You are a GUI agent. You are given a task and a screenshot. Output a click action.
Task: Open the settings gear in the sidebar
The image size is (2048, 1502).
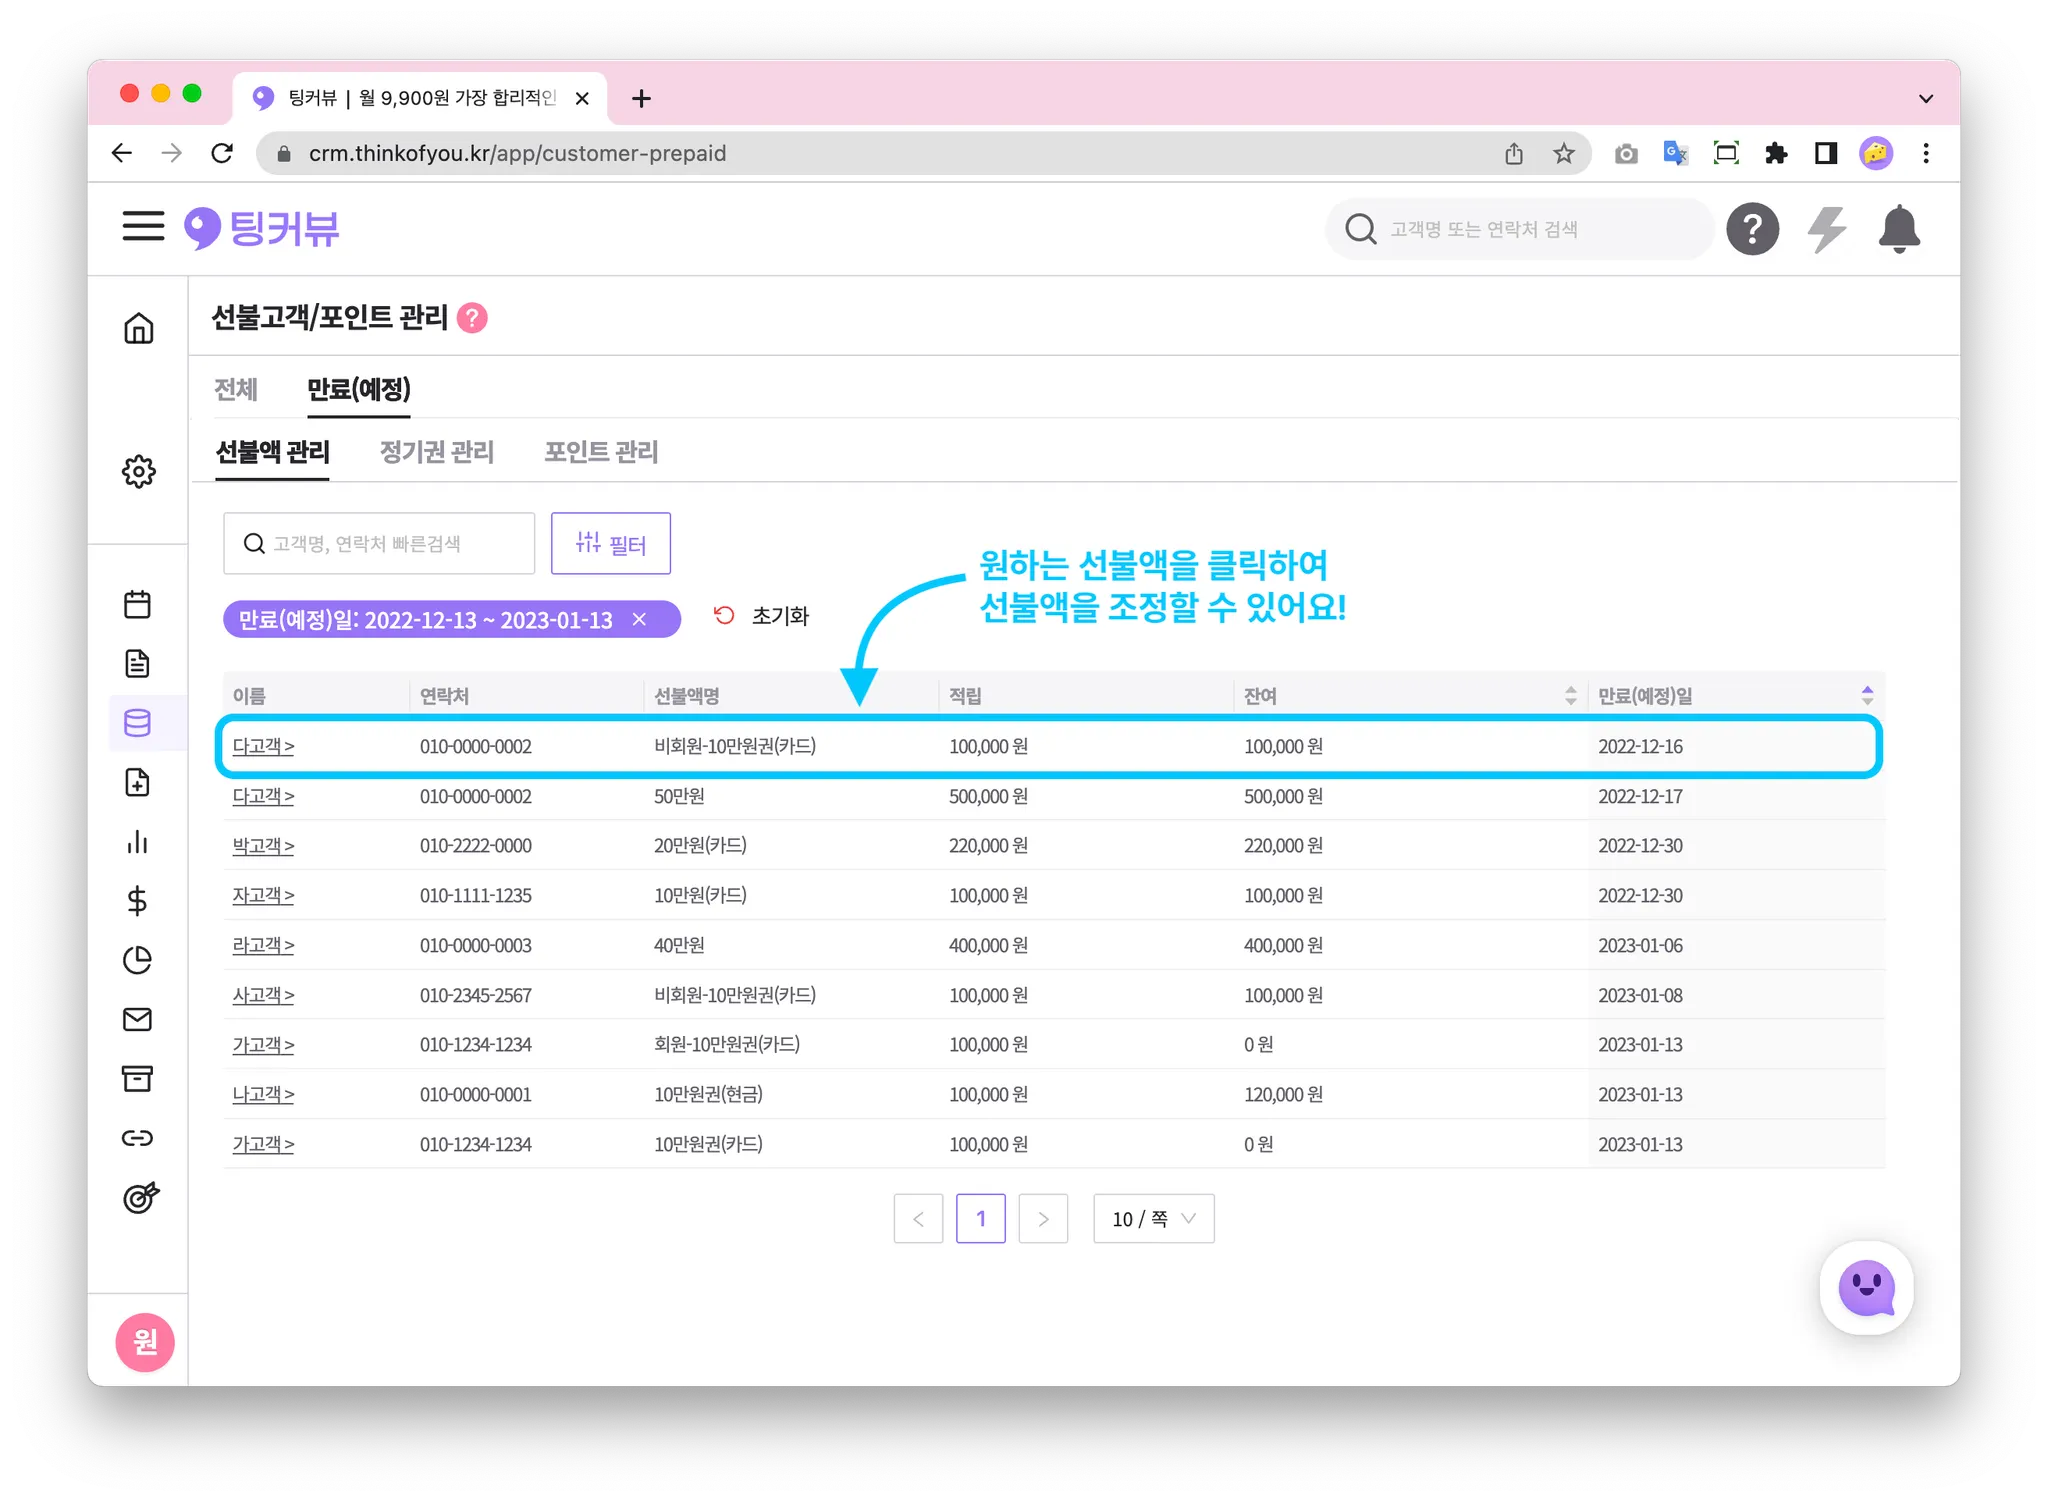[139, 471]
